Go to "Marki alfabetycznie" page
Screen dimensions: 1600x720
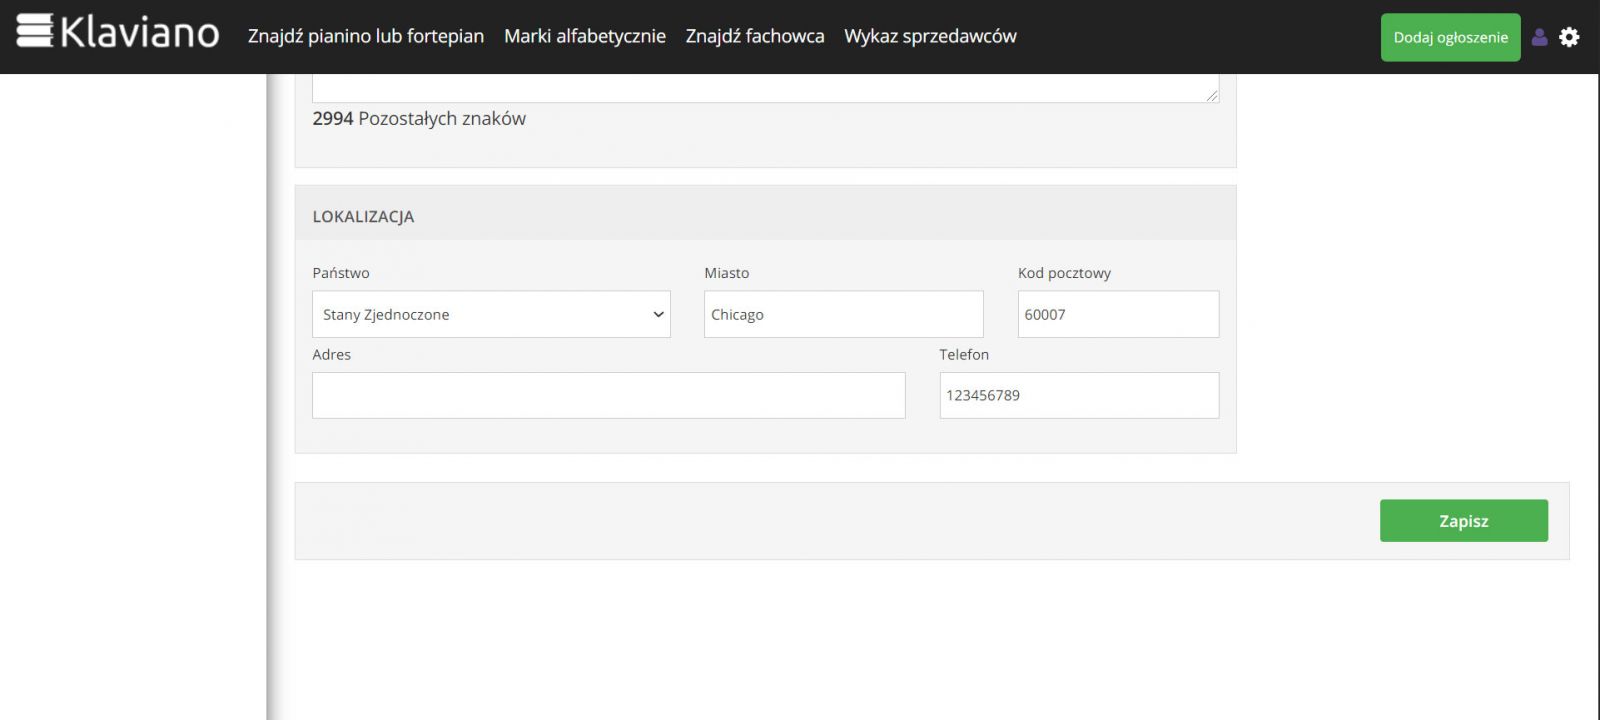point(584,36)
